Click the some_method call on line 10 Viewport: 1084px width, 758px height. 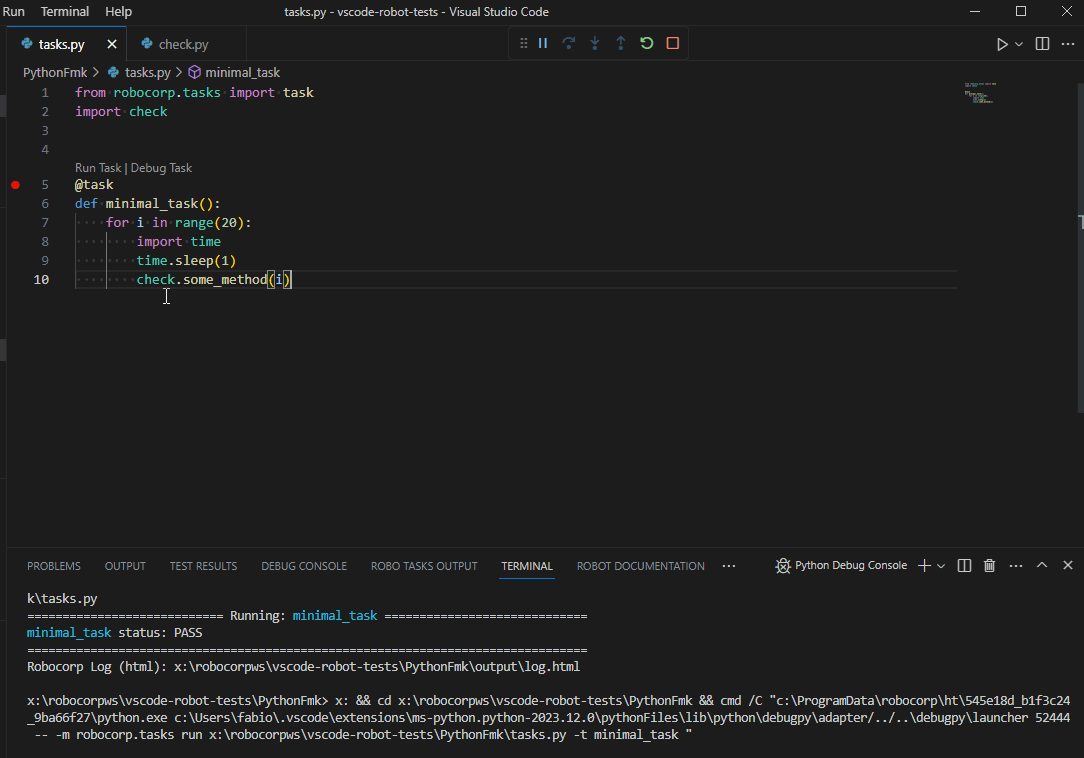click(x=225, y=279)
